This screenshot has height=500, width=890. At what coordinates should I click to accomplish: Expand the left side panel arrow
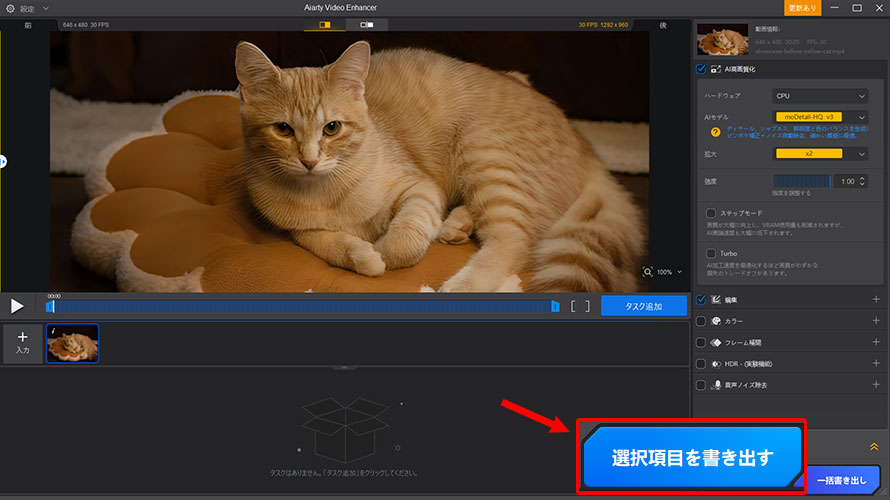3,162
